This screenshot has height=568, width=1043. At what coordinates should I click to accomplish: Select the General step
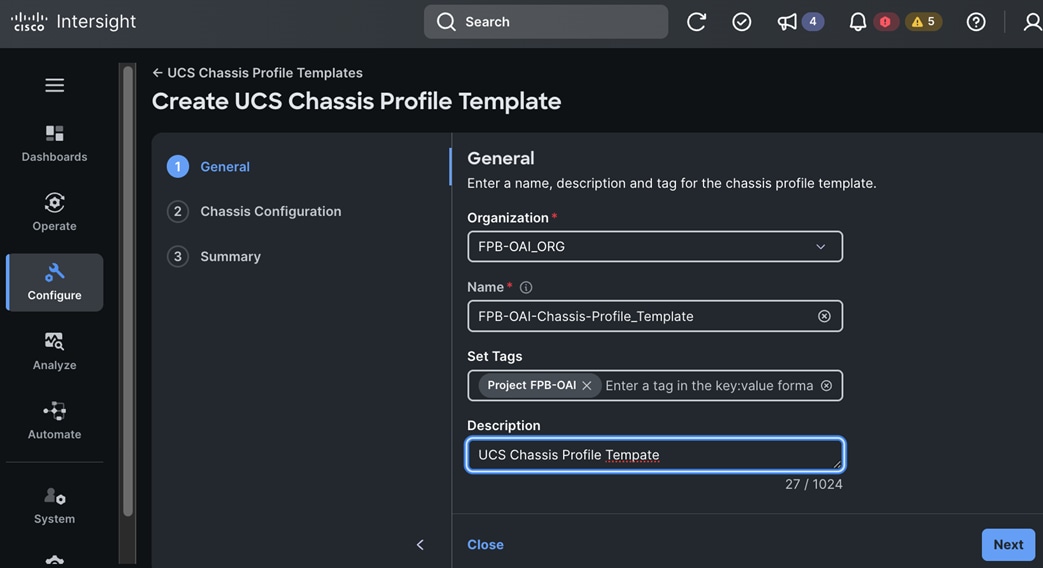coord(208,166)
